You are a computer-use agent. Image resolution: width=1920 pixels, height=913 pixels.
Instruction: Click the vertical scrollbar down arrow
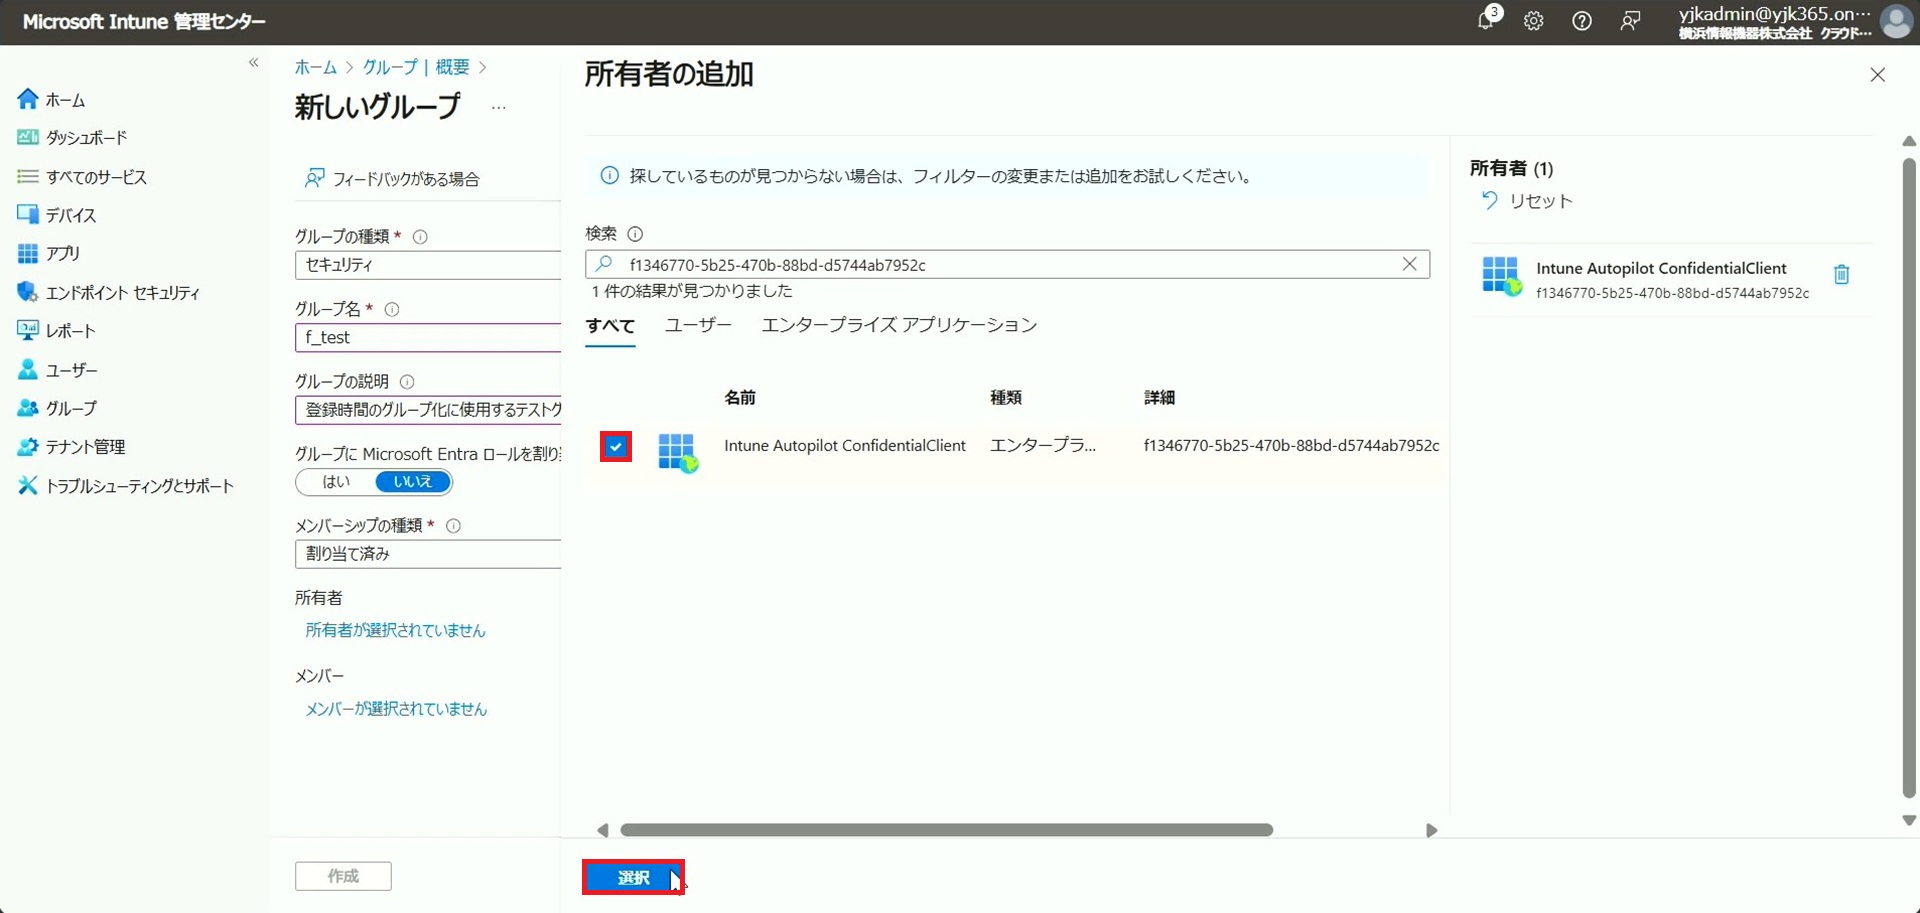click(1909, 820)
